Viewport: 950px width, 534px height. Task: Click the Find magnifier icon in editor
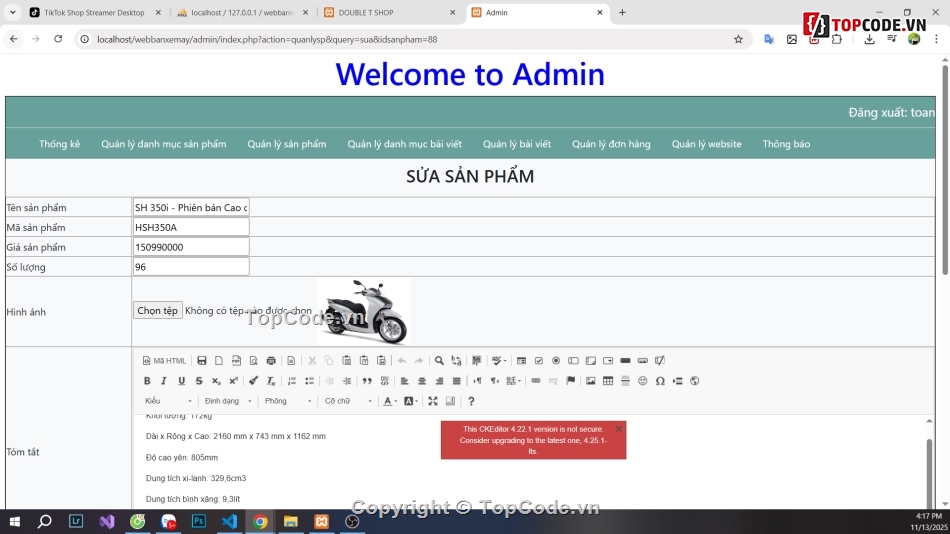click(439, 361)
